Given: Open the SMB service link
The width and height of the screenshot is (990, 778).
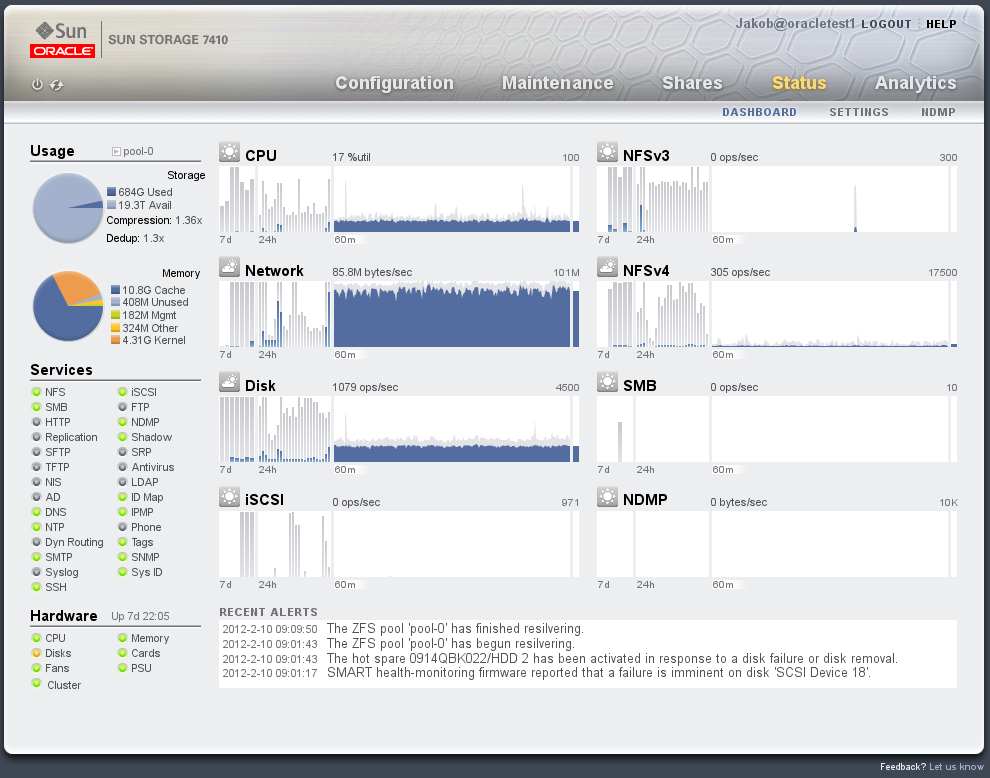Looking at the screenshot, I should (56, 407).
